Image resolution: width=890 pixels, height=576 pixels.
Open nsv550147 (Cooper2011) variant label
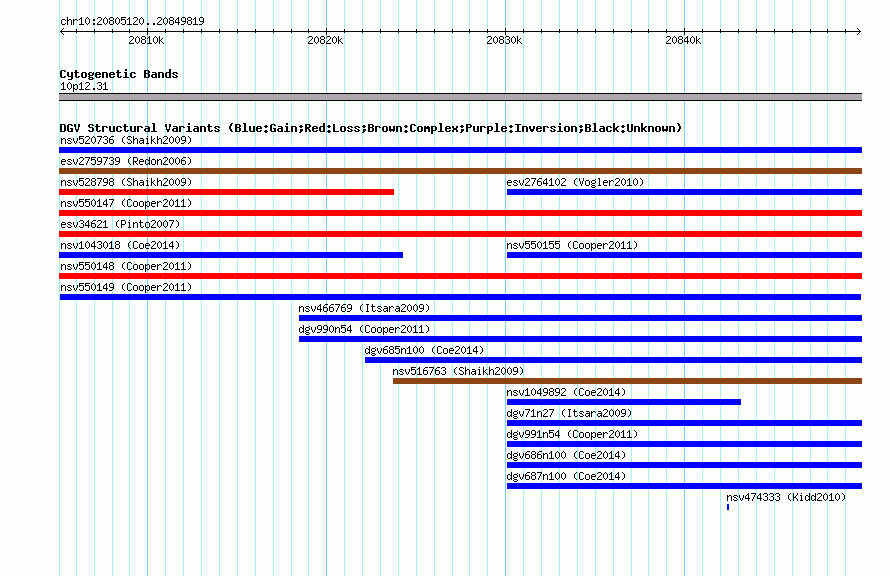point(126,203)
